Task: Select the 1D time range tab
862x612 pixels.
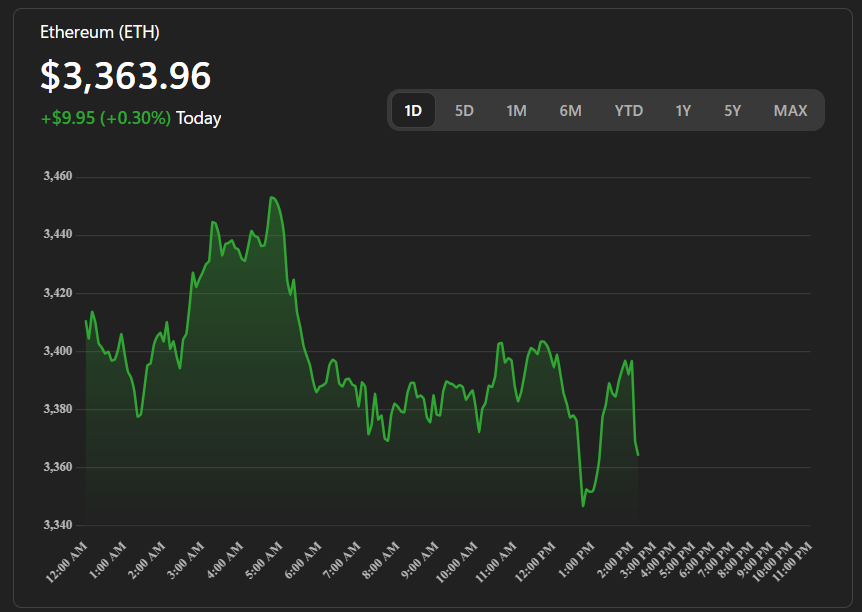Action: (413, 110)
